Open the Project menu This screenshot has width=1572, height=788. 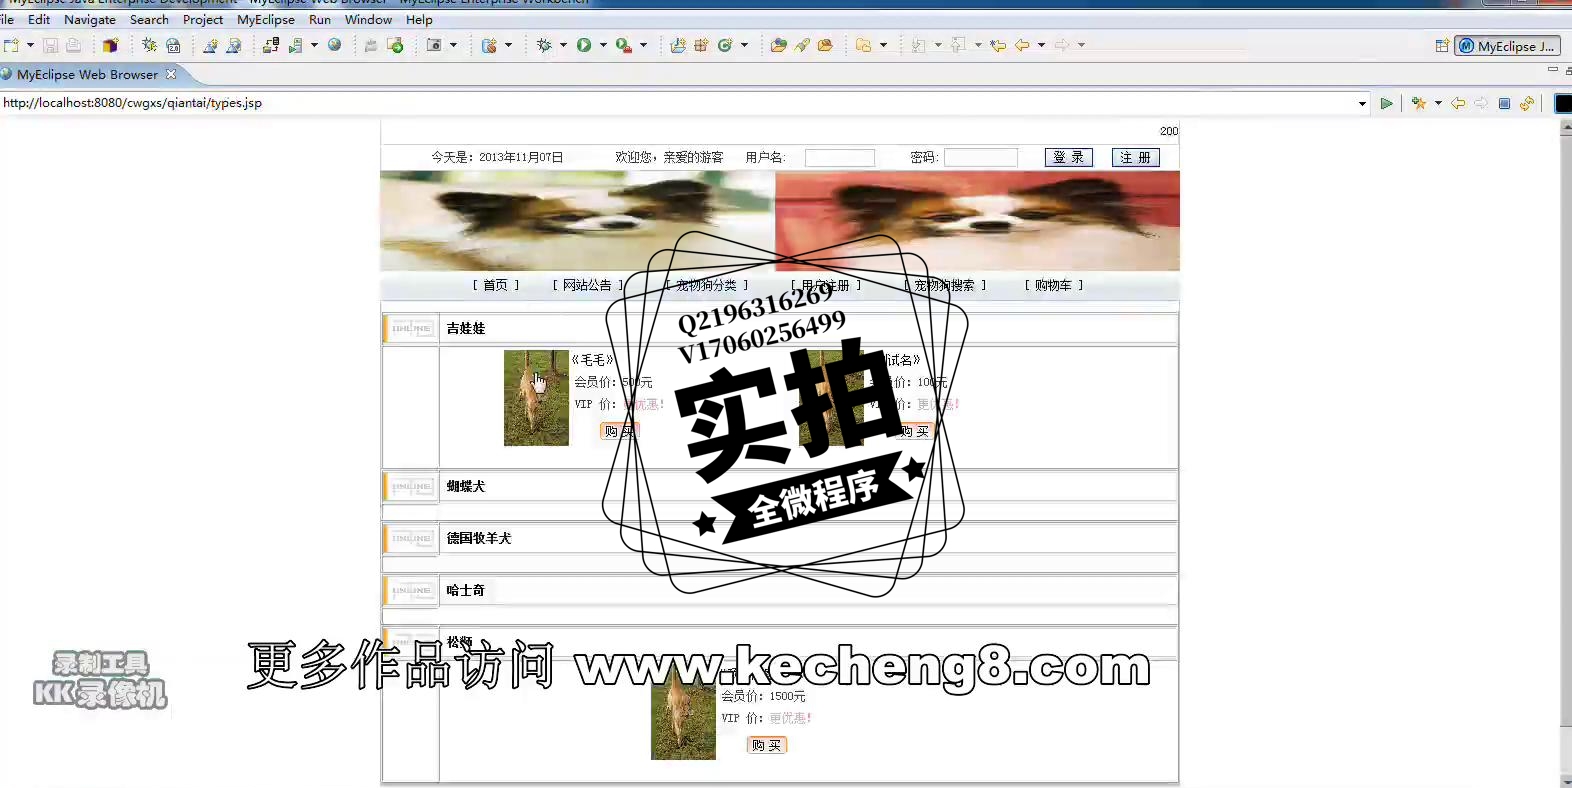(203, 19)
